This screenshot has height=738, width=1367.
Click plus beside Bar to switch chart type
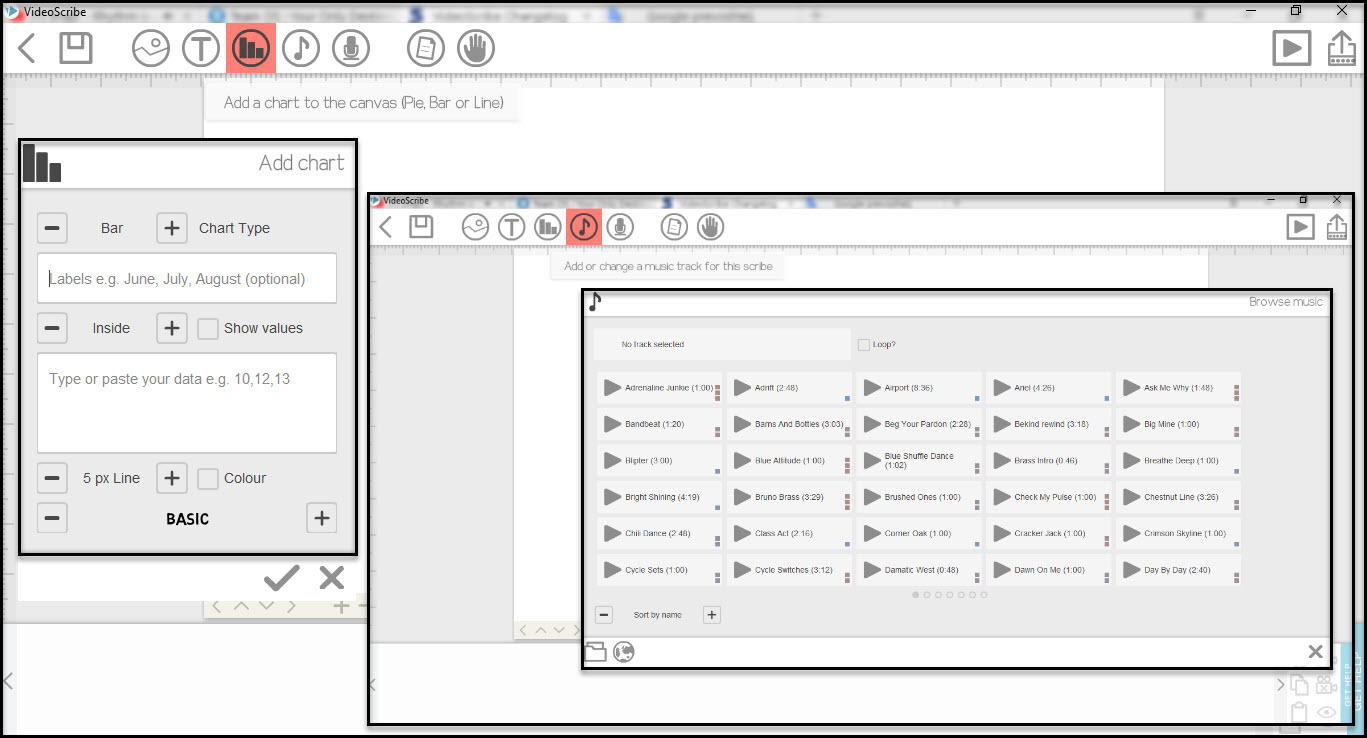point(172,228)
